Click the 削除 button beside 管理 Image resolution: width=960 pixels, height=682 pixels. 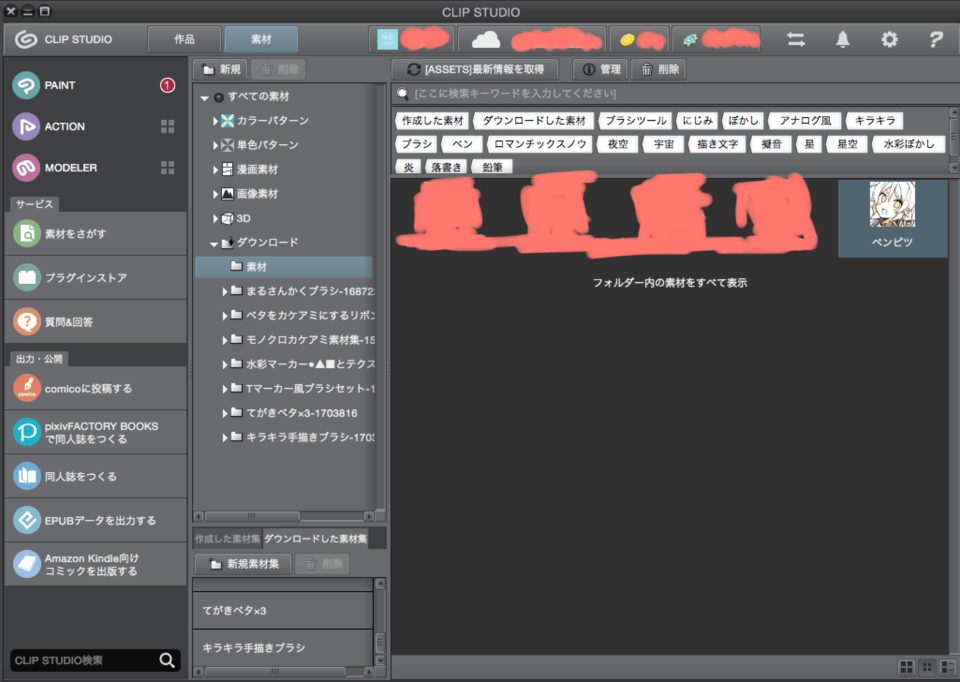pos(659,69)
